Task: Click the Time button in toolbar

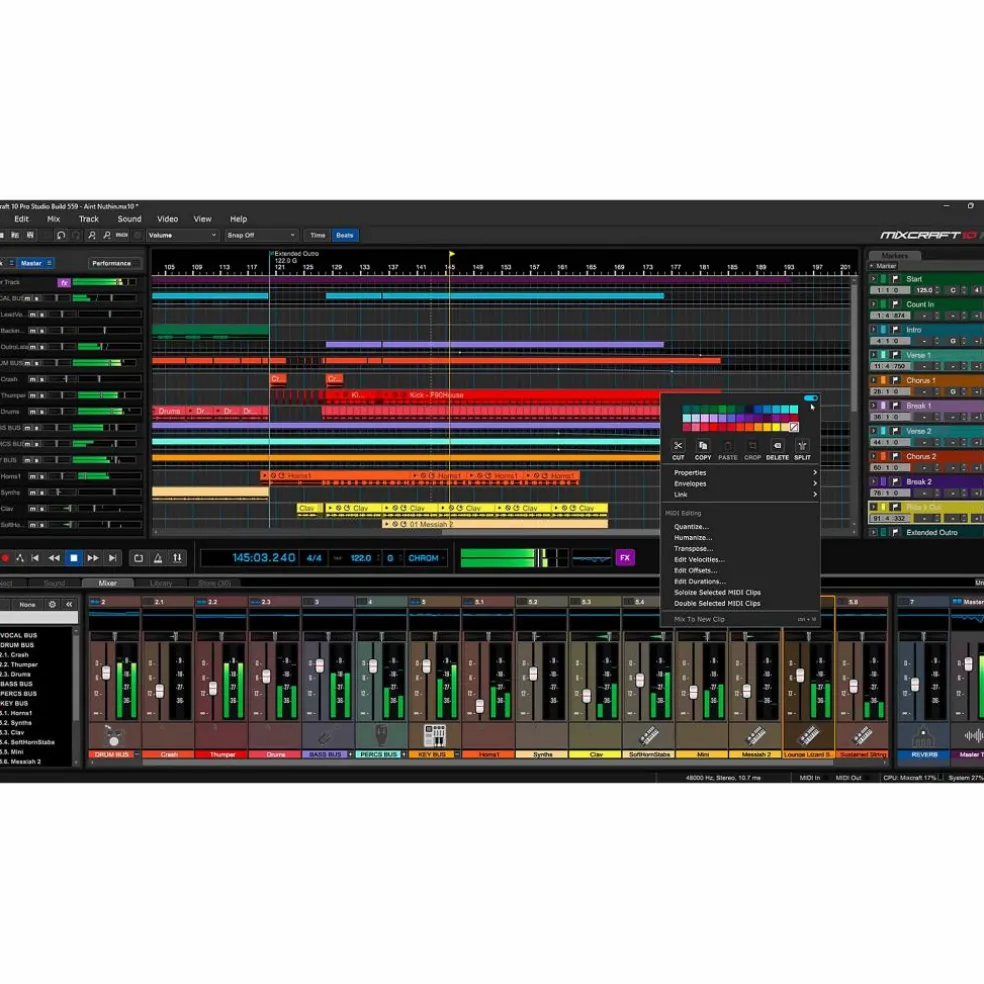Action: point(318,235)
